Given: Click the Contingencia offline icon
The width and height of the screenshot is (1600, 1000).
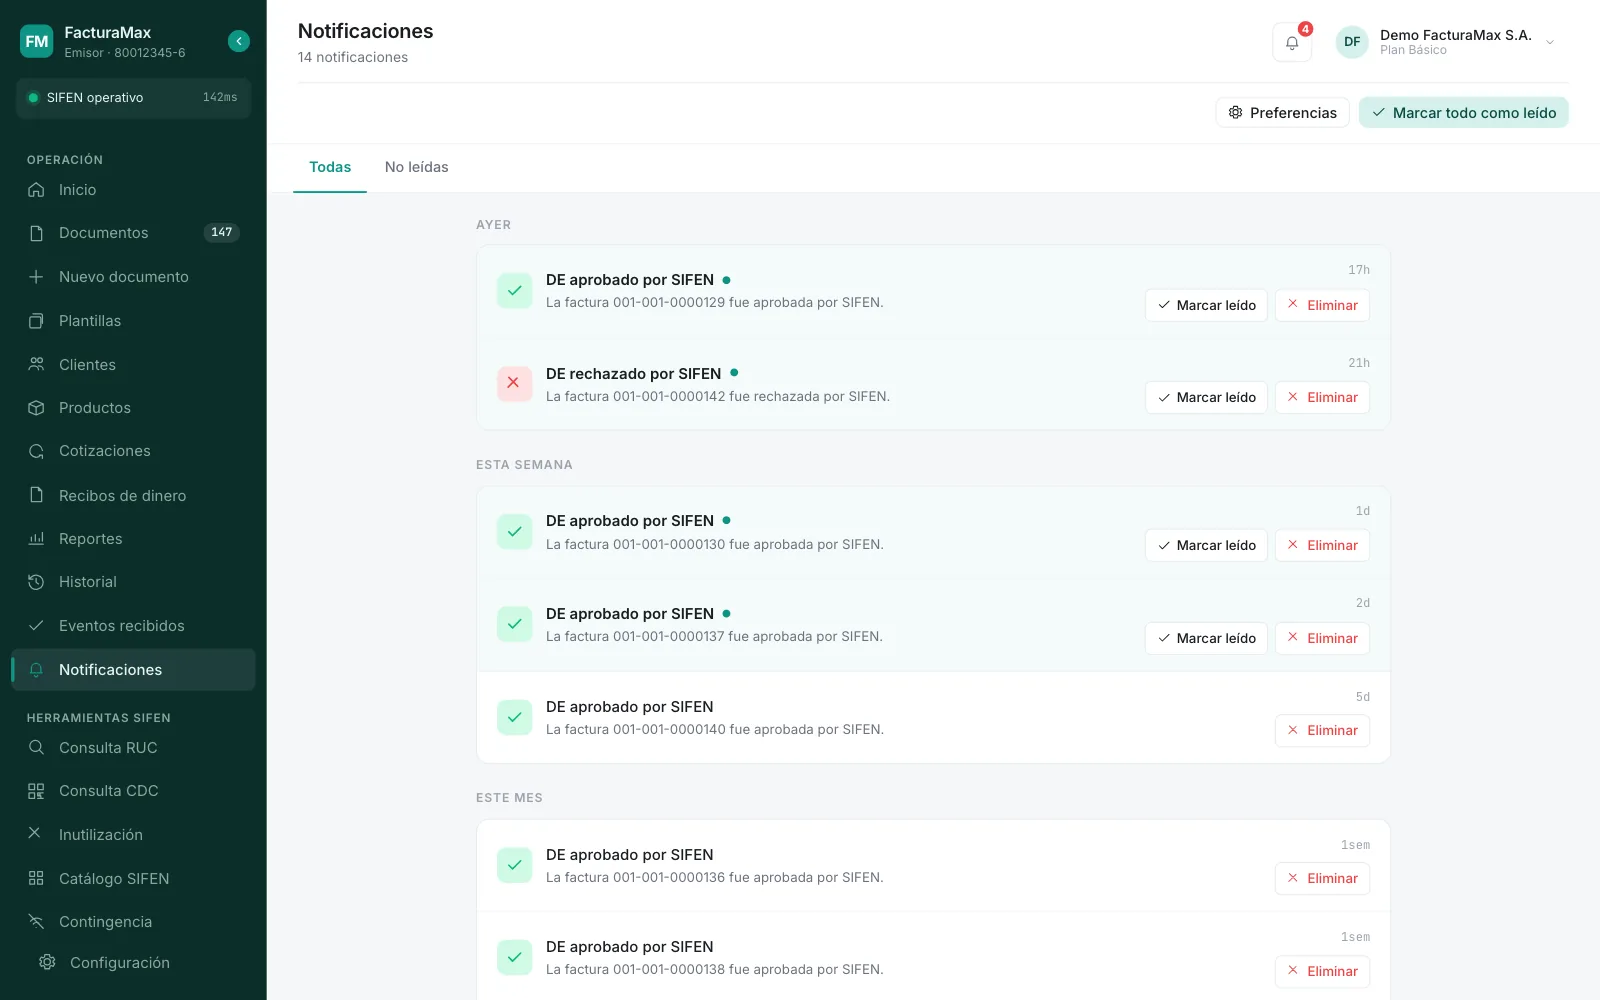Looking at the screenshot, I should (36, 922).
